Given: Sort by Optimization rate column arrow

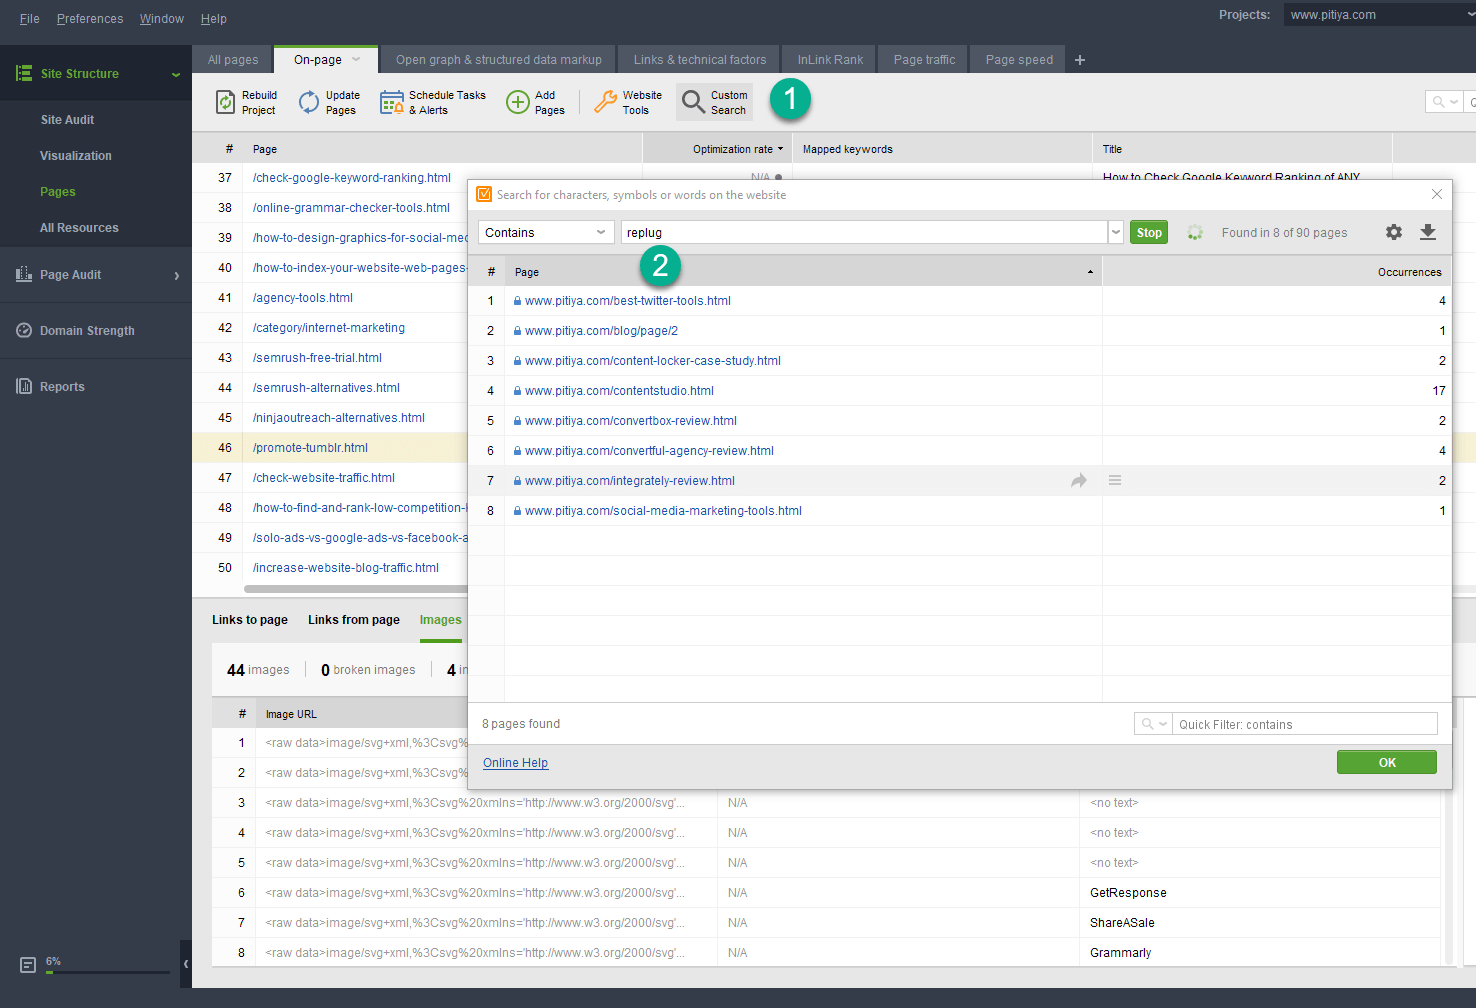Looking at the screenshot, I should (x=781, y=149).
